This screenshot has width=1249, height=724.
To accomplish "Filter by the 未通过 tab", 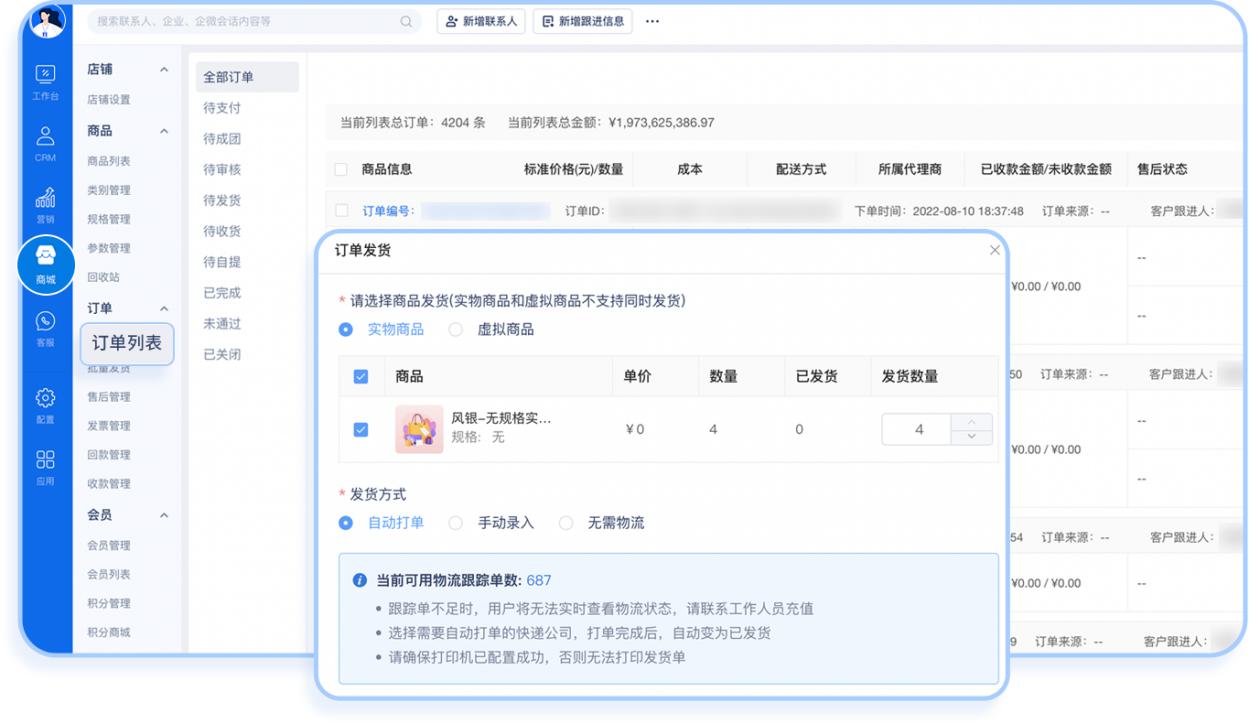I will (x=222, y=324).
